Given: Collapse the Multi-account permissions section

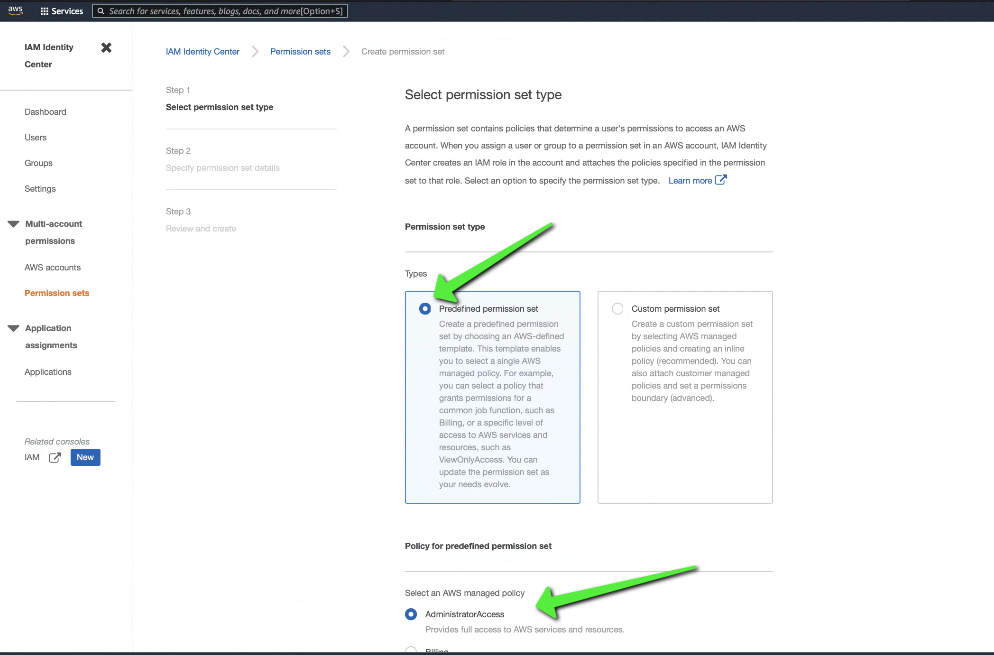Looking at the screenshot, I should click(x=13, y=224).
